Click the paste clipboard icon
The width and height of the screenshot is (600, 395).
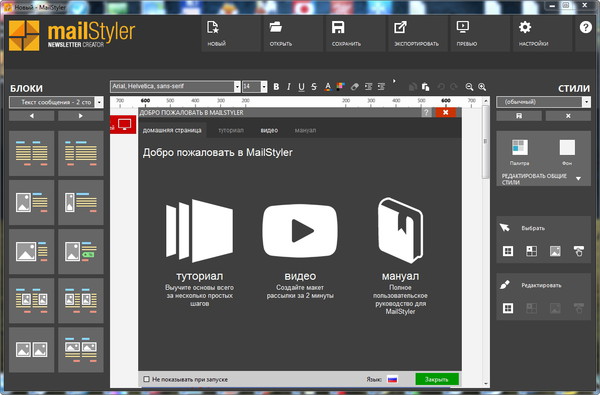(426, 87)
